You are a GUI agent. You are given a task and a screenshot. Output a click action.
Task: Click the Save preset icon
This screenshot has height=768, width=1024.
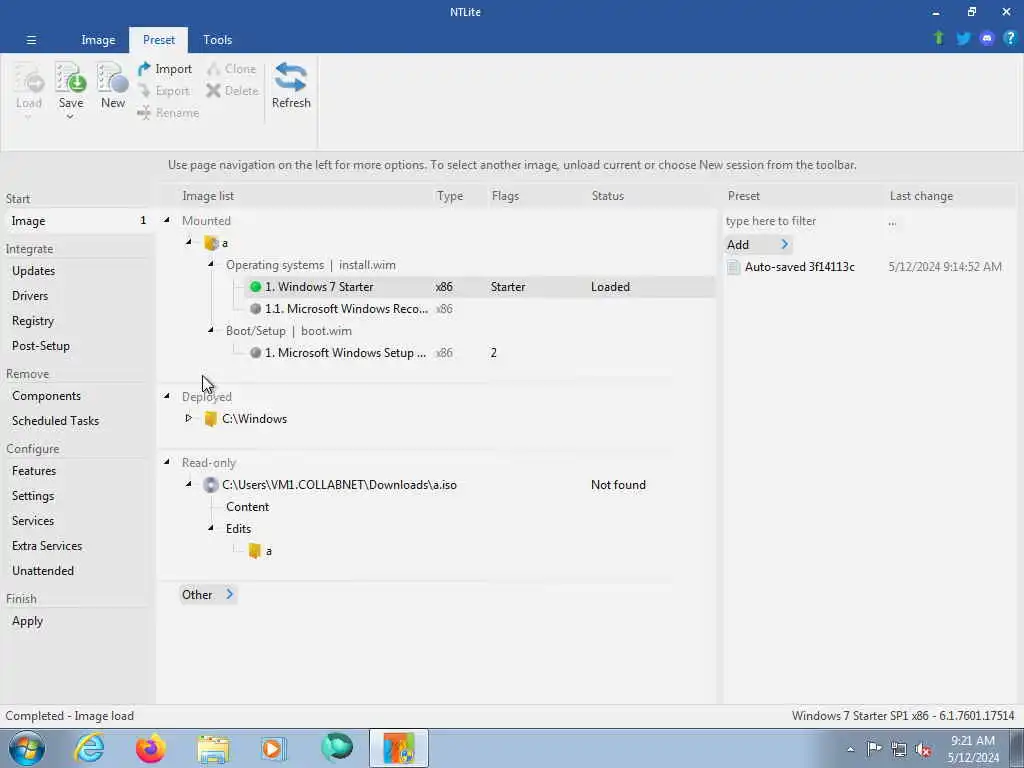(x=71, y=78)
